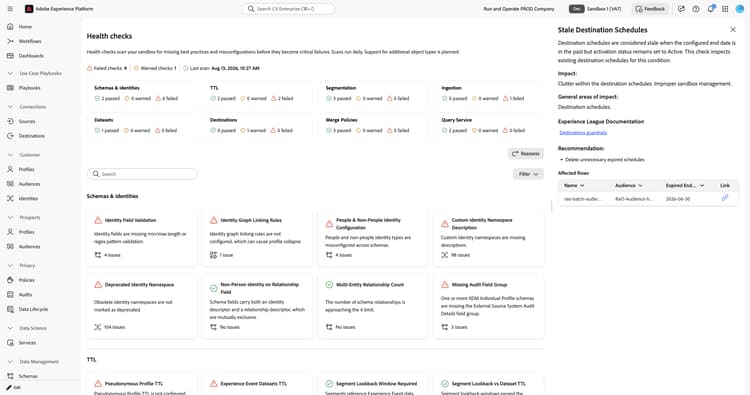
Task: Click the Reassess button
Action: pyautogui.click(x=526, y=154)
